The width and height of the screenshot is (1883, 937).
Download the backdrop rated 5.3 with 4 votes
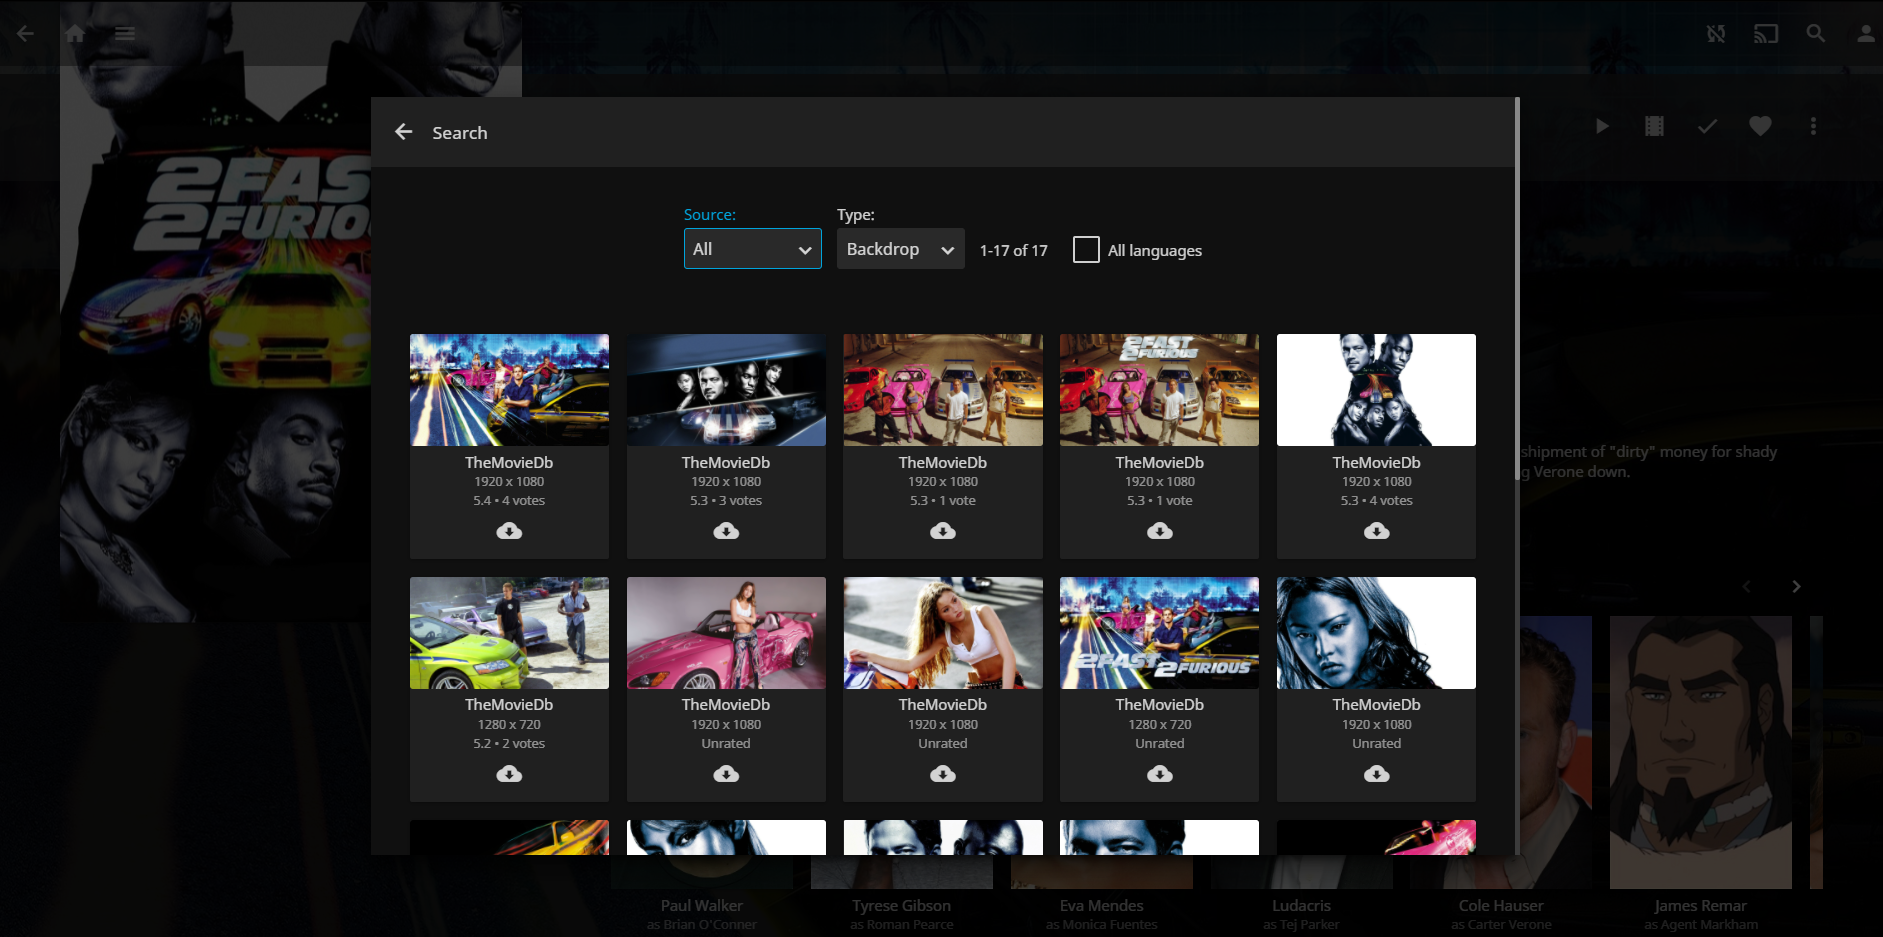click(x=1377, y=531)
